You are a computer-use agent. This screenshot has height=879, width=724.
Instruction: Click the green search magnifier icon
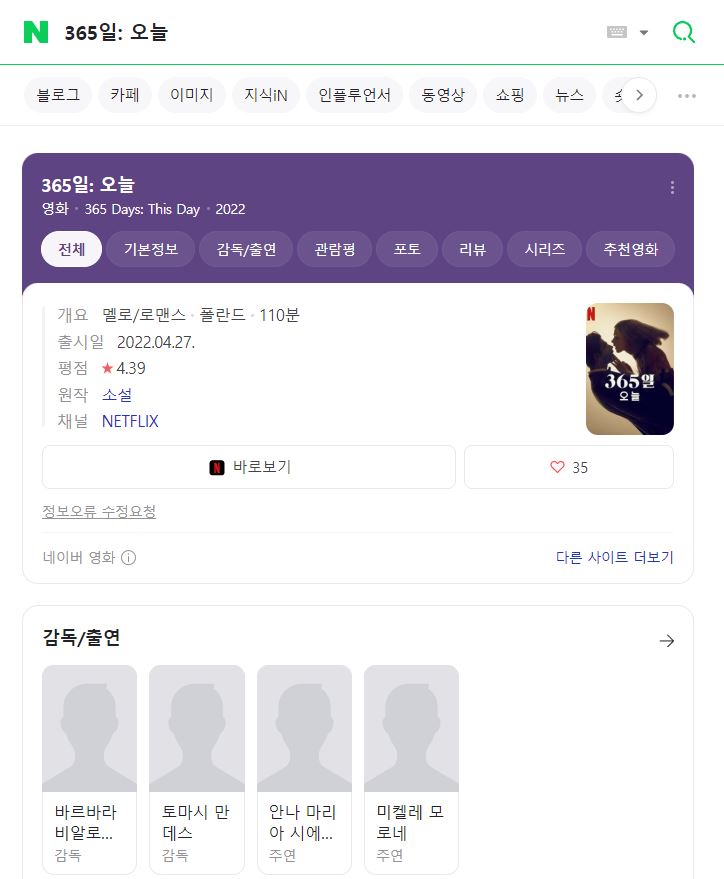684,32
